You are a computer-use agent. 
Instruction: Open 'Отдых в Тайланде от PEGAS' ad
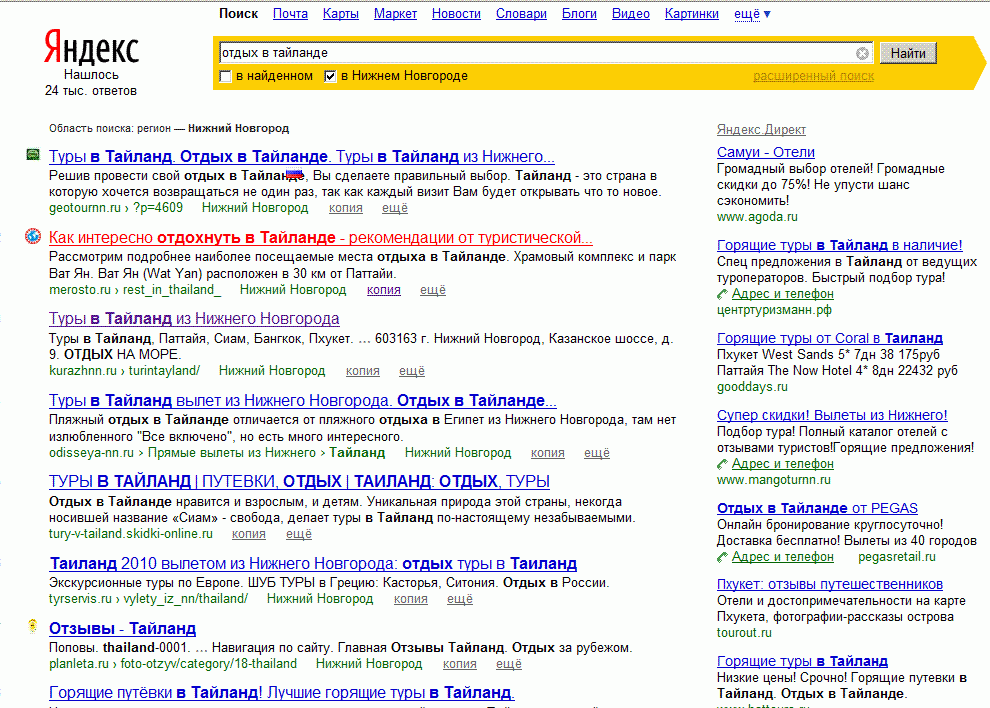point(817,508)
